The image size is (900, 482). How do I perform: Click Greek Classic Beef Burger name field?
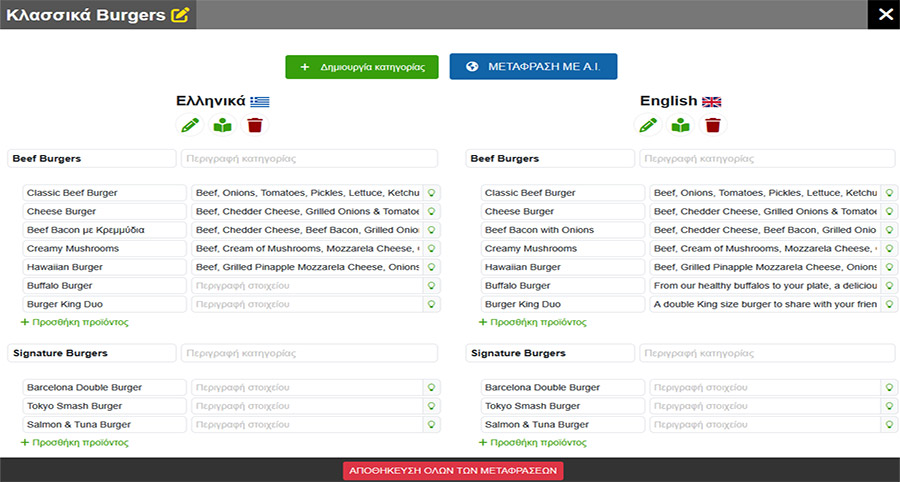104,193
